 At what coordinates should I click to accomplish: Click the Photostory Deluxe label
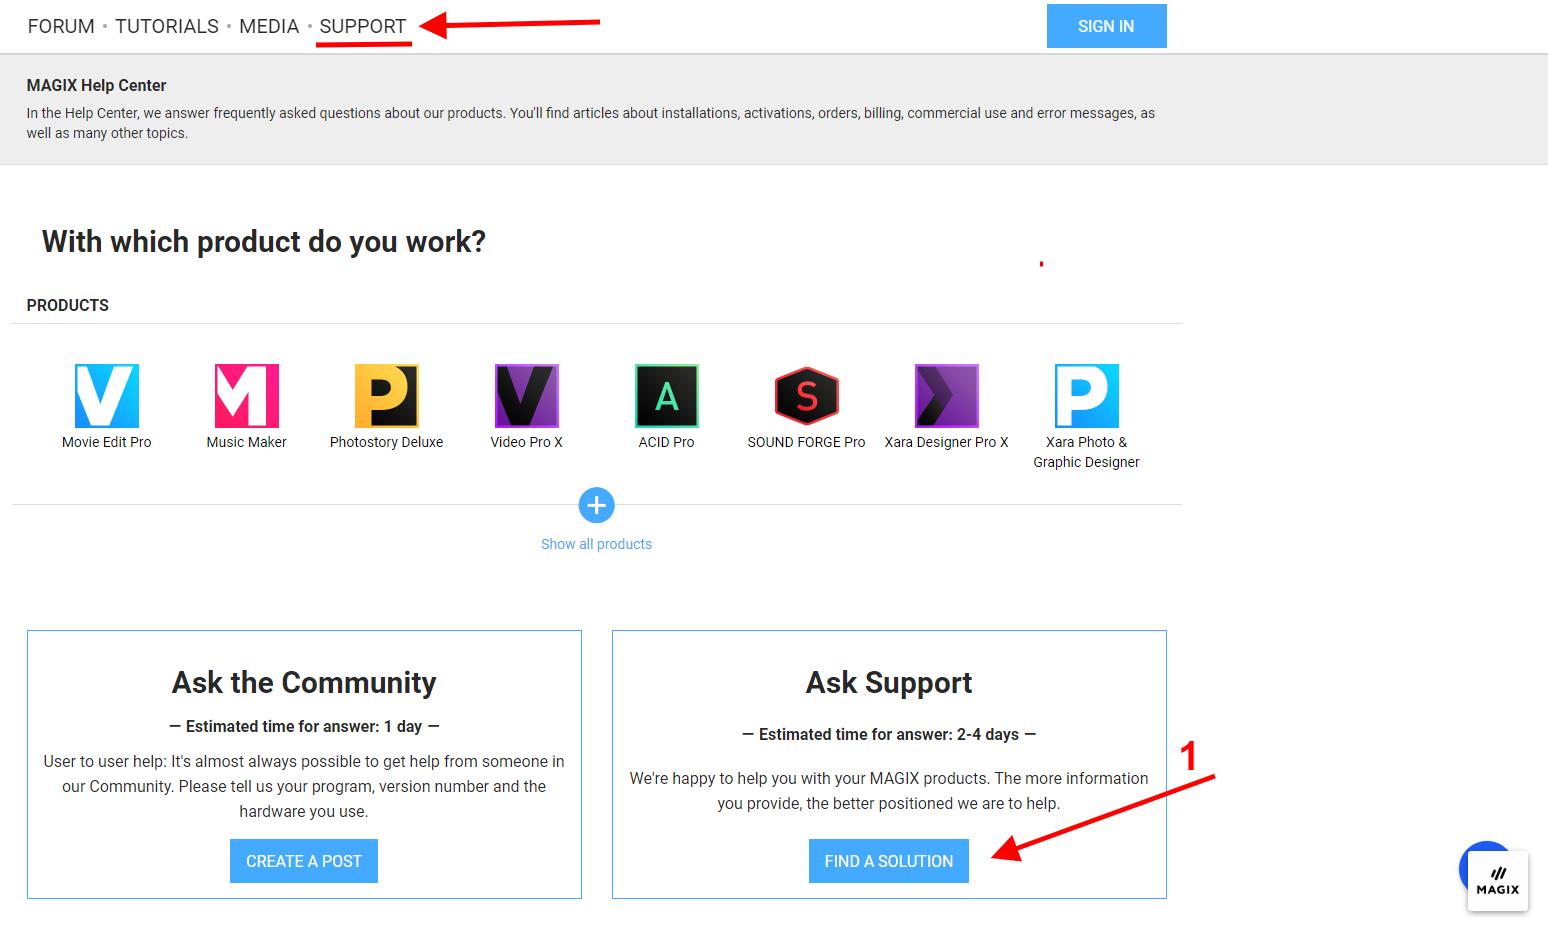tap(387, 442)
